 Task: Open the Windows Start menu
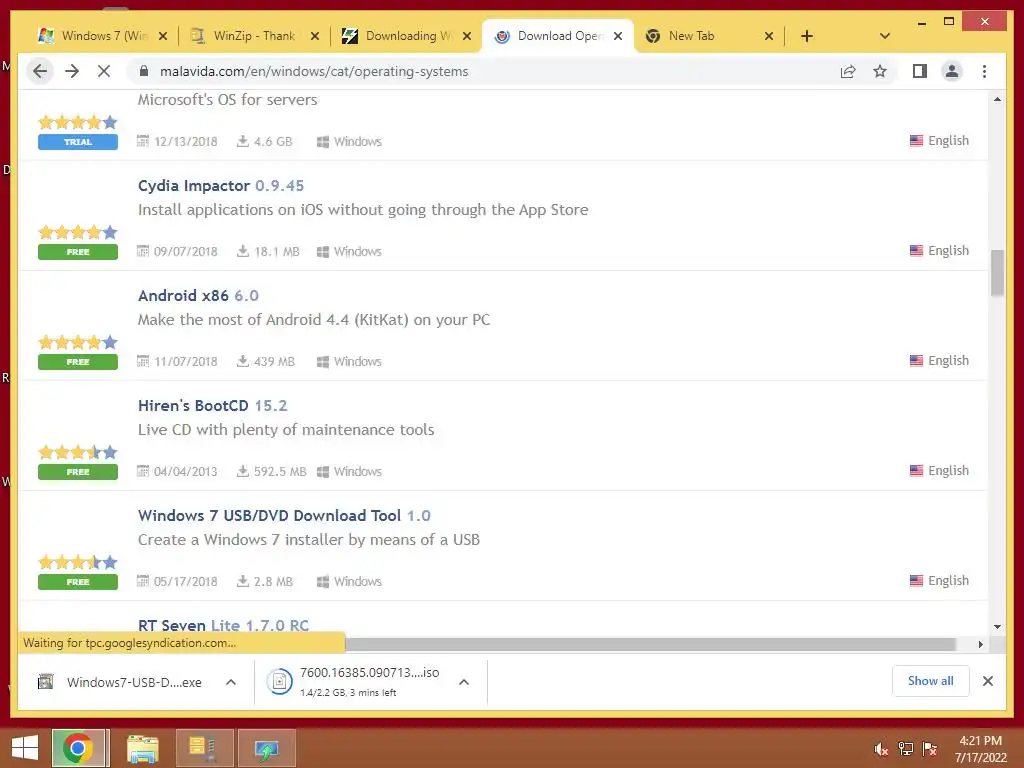[x=25, y=748]
